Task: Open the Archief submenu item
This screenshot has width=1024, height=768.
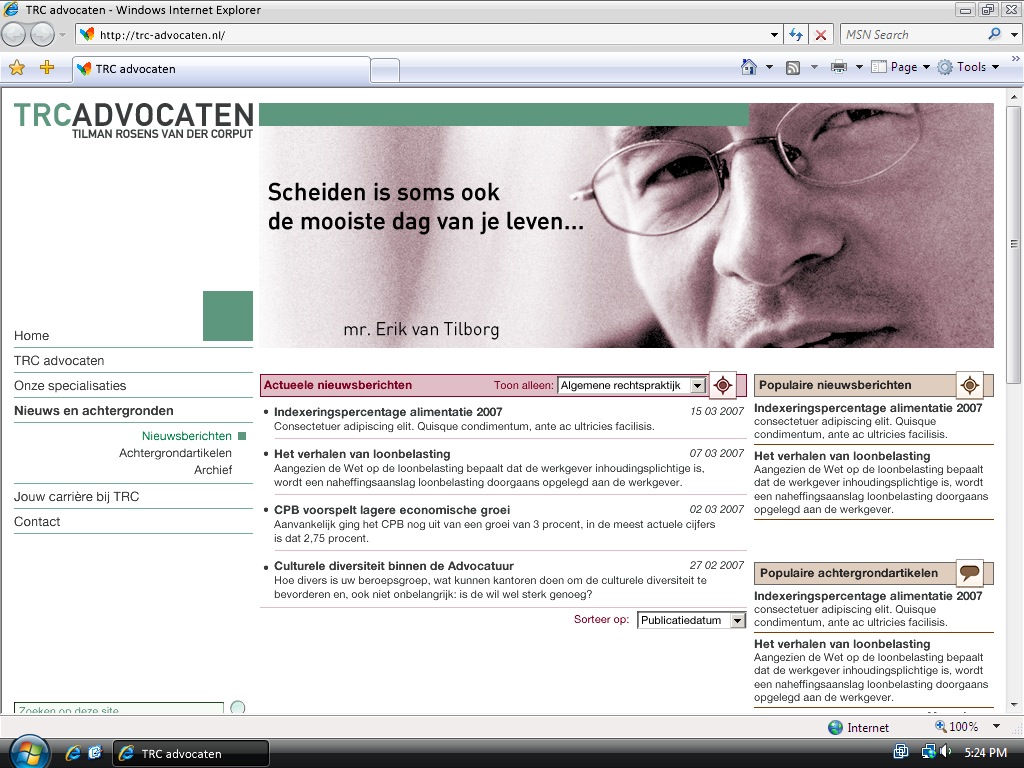Action: [213, 470]
